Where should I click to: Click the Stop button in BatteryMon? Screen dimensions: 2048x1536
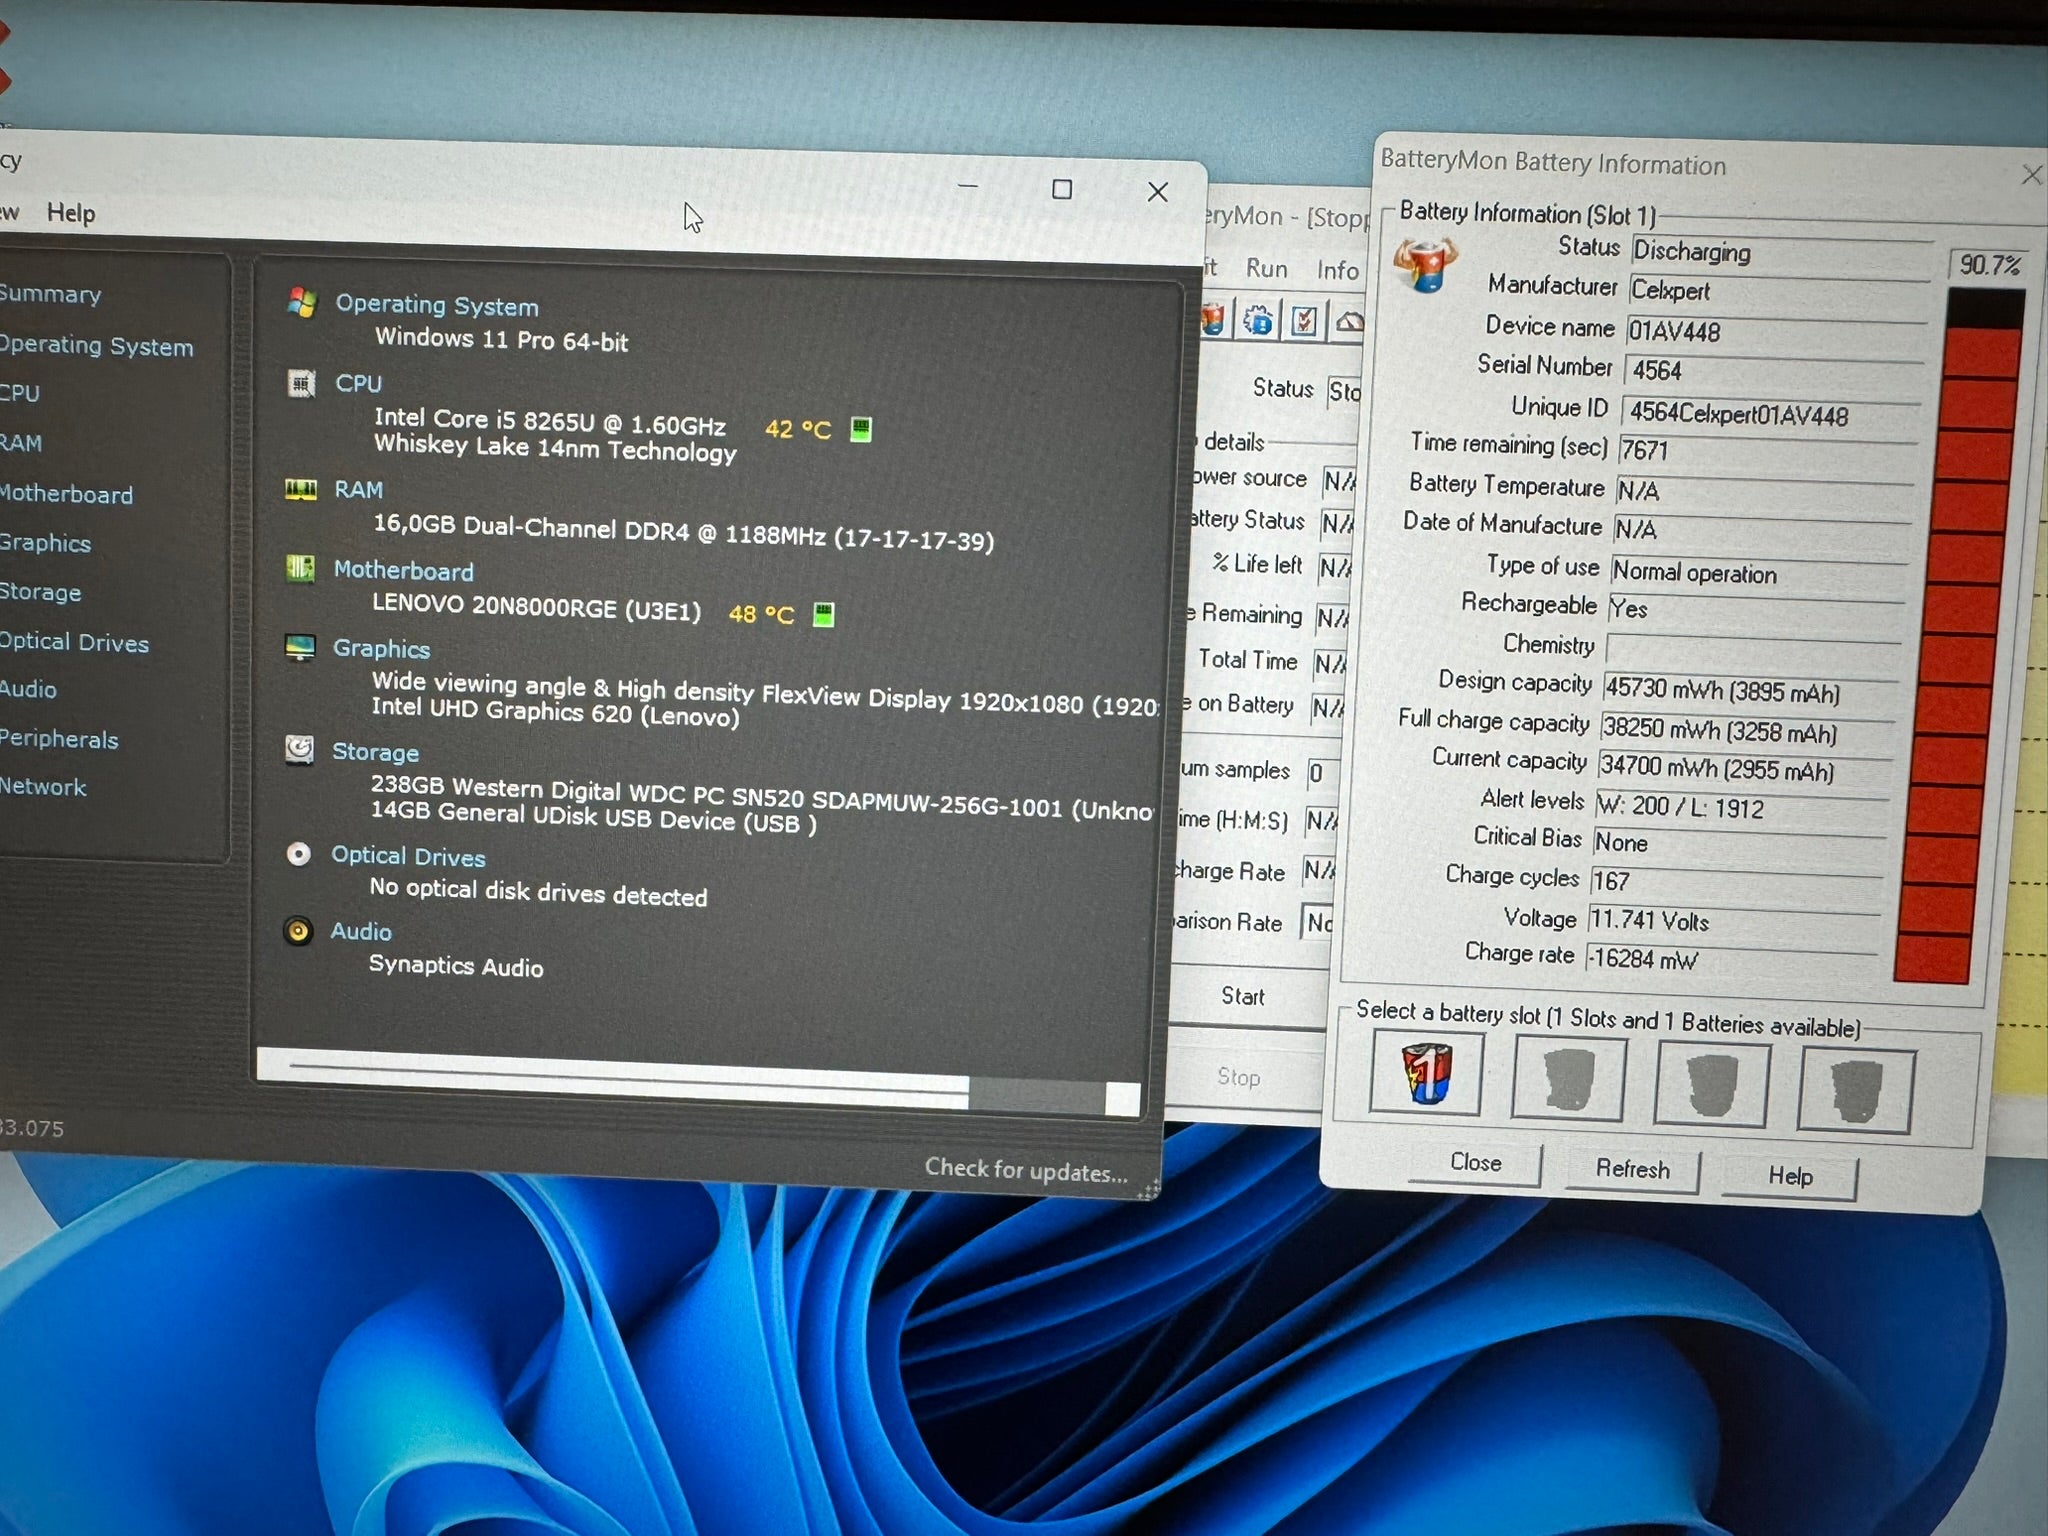click(1239, 1077)
